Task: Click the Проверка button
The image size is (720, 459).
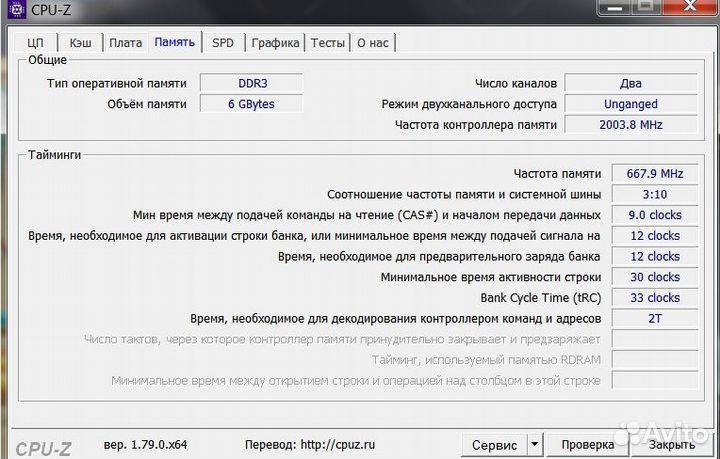Action: coord(588,445)
